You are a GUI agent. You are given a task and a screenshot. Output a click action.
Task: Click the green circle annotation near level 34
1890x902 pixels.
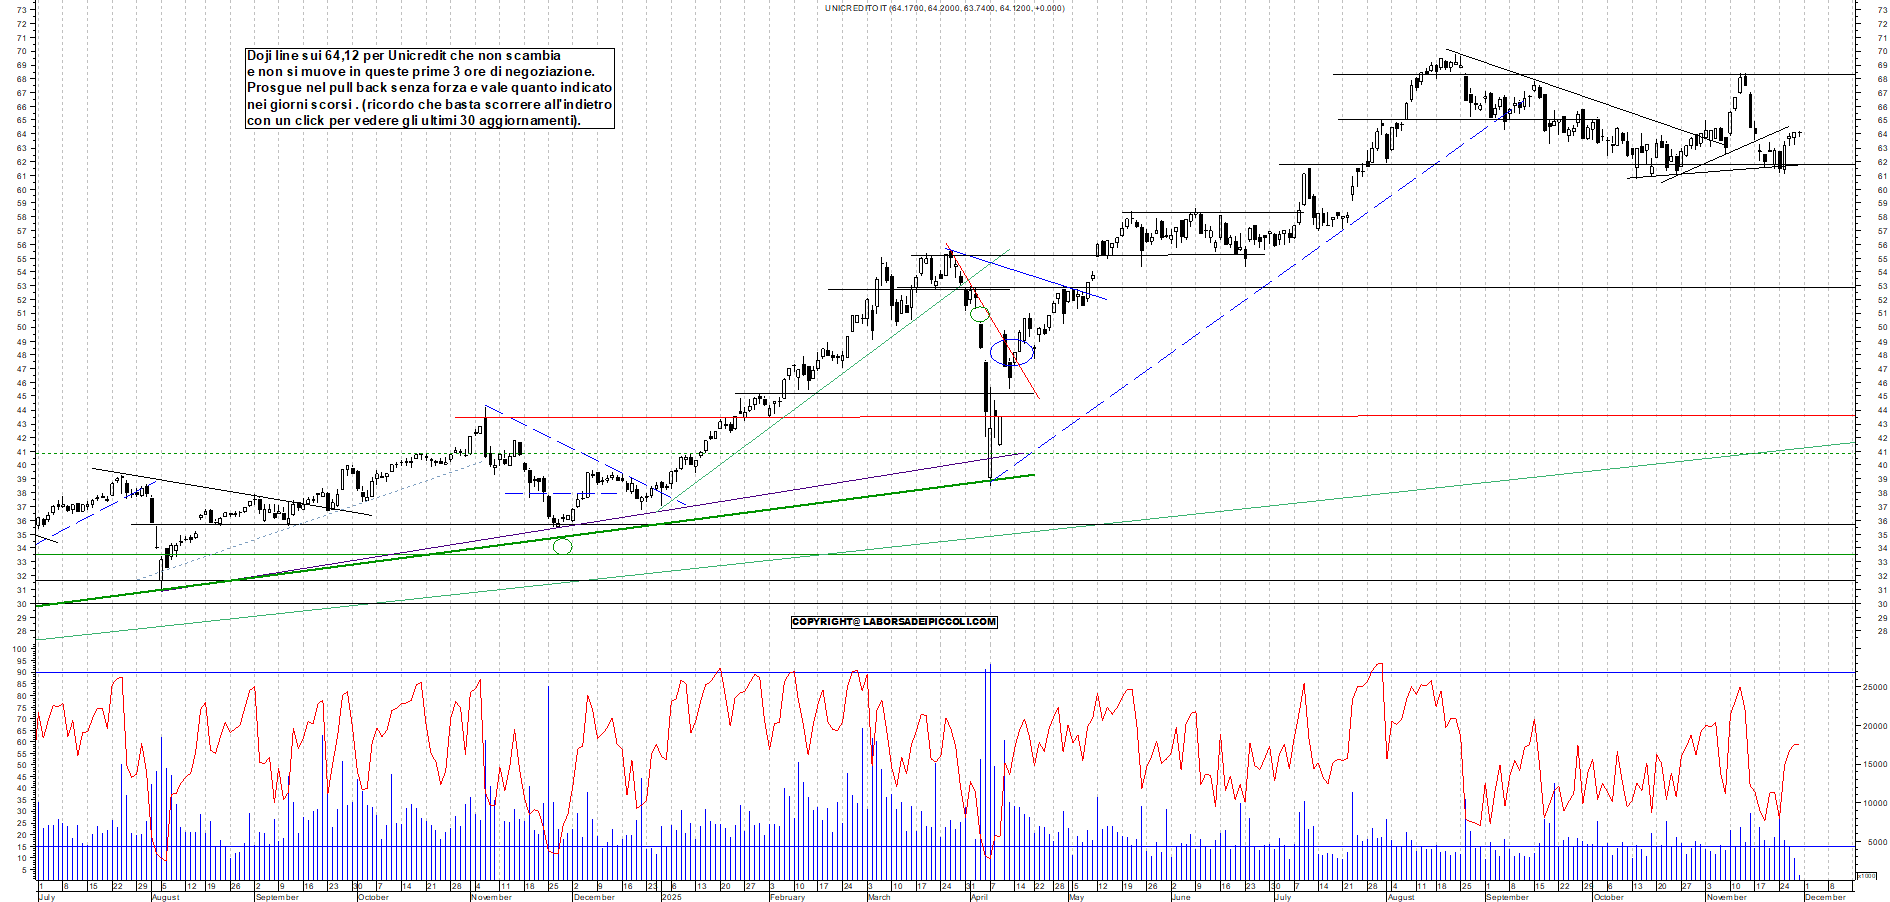pyautogui.click(x=563, y=546)
